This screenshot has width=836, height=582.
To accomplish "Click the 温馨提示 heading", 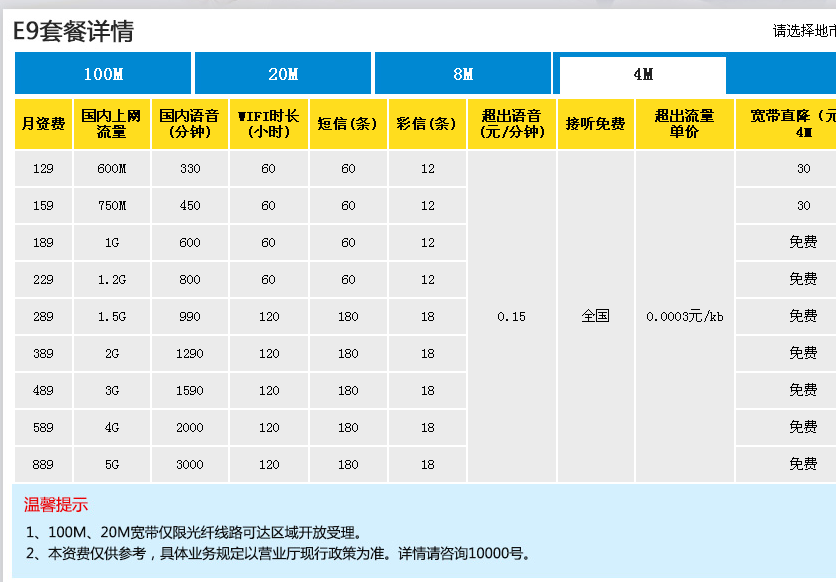I will pos(56,506).
